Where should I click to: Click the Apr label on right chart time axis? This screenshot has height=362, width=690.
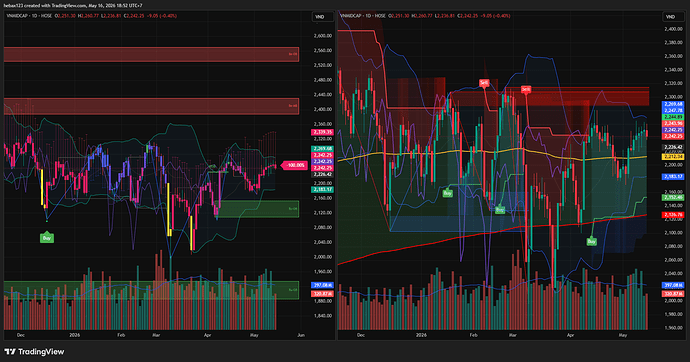tap(571, 335)
